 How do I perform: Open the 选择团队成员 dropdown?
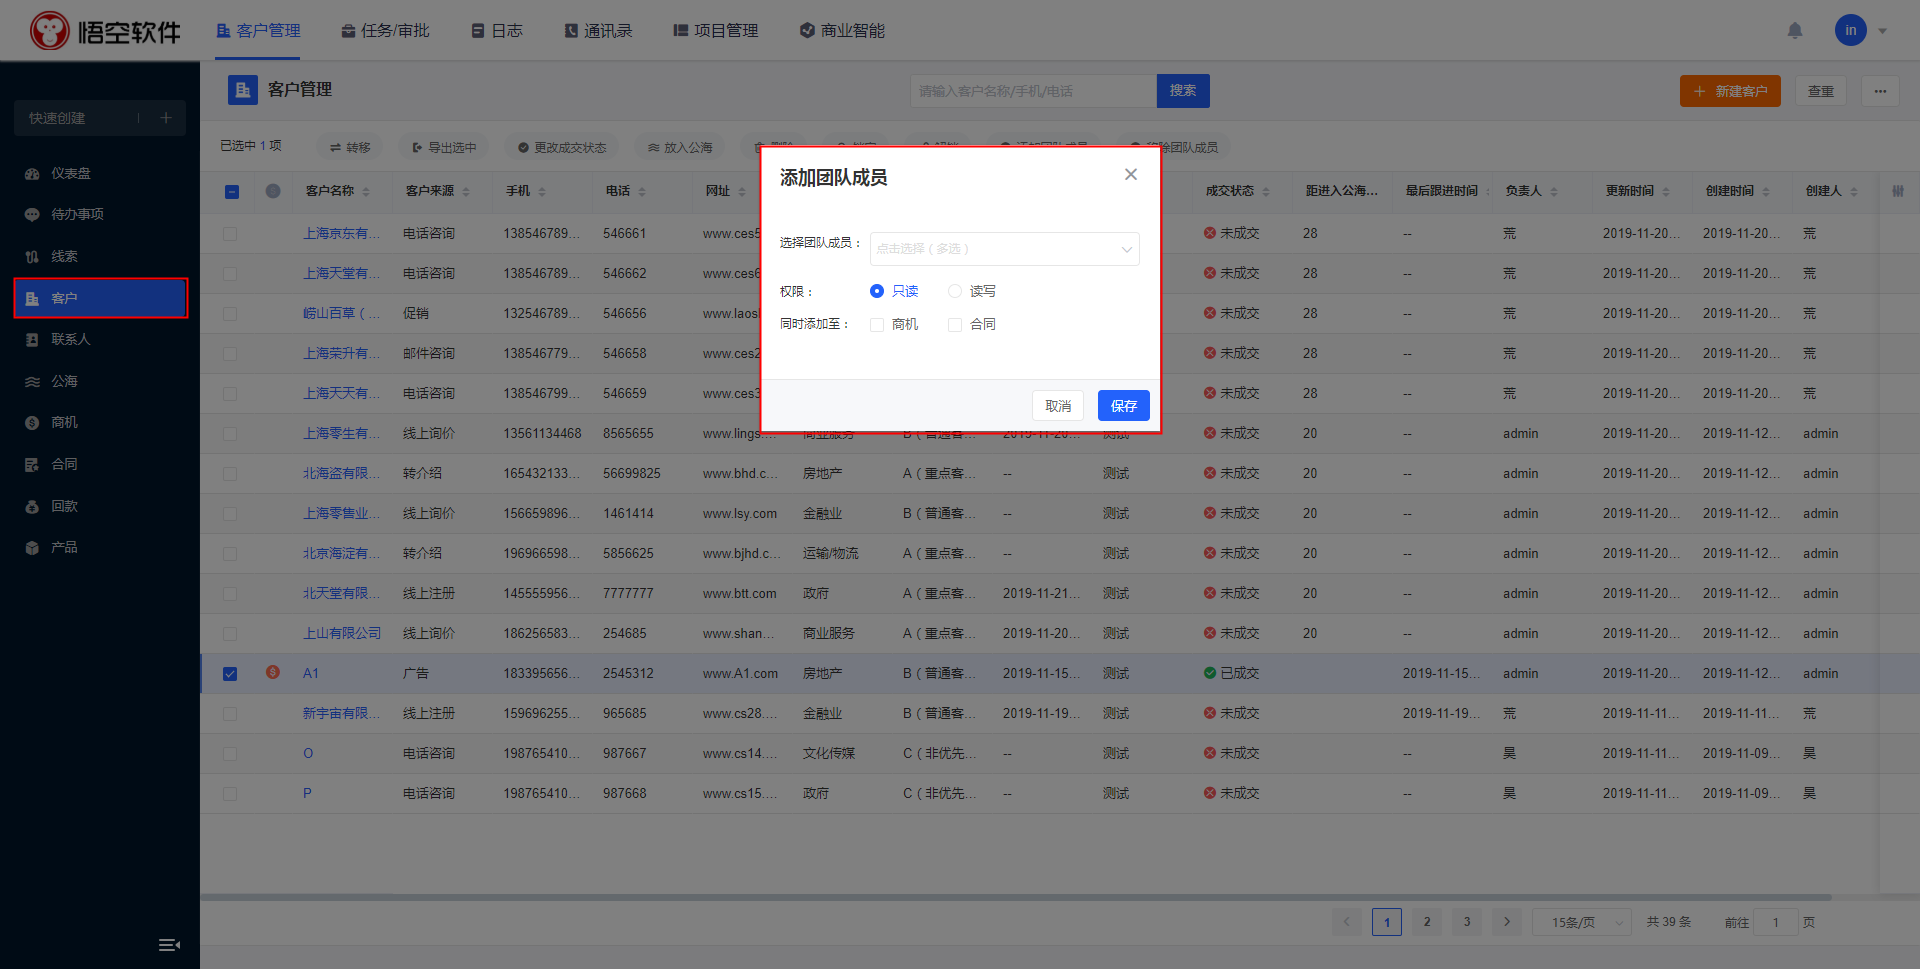pyautogui.click(x=1004, y=249)
